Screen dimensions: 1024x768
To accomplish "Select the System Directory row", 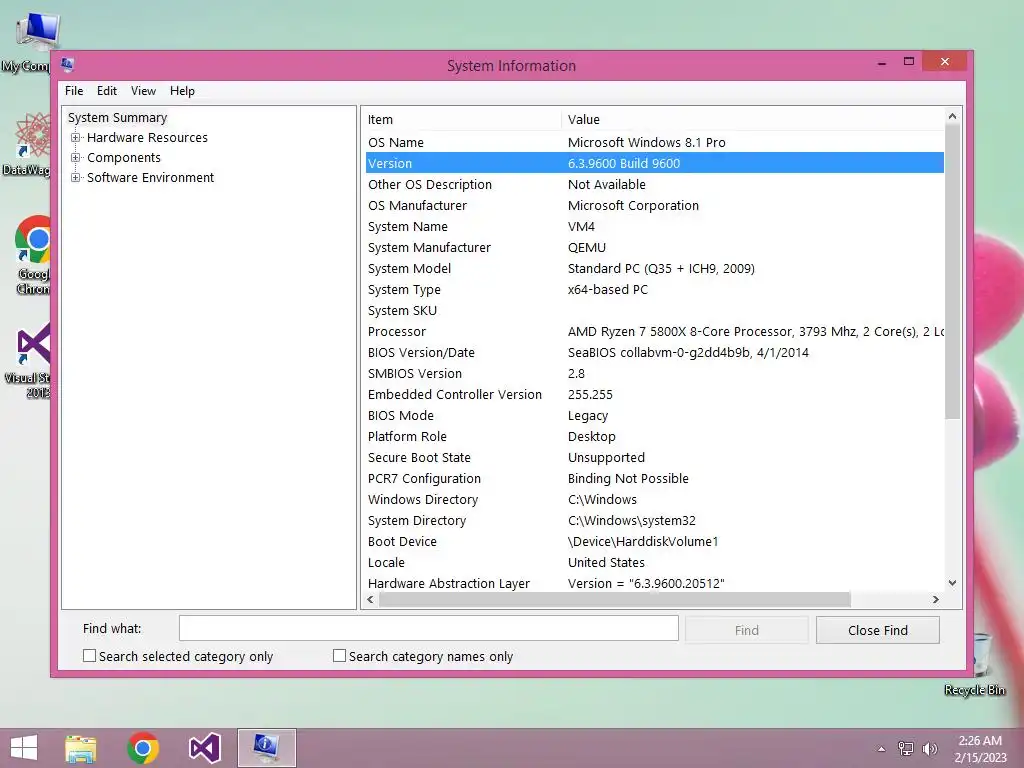I will click(654, 520).
